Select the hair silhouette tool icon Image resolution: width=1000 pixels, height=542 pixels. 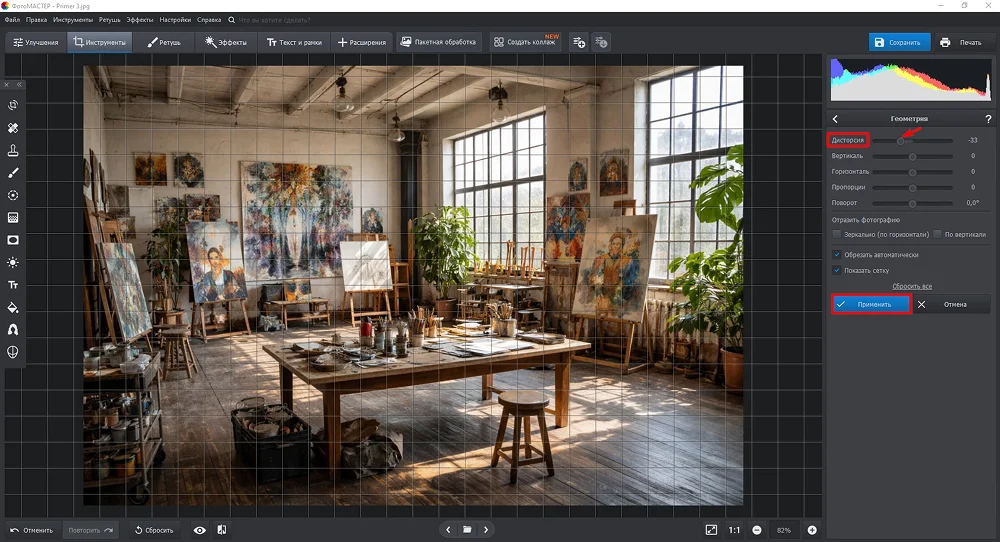13,330
